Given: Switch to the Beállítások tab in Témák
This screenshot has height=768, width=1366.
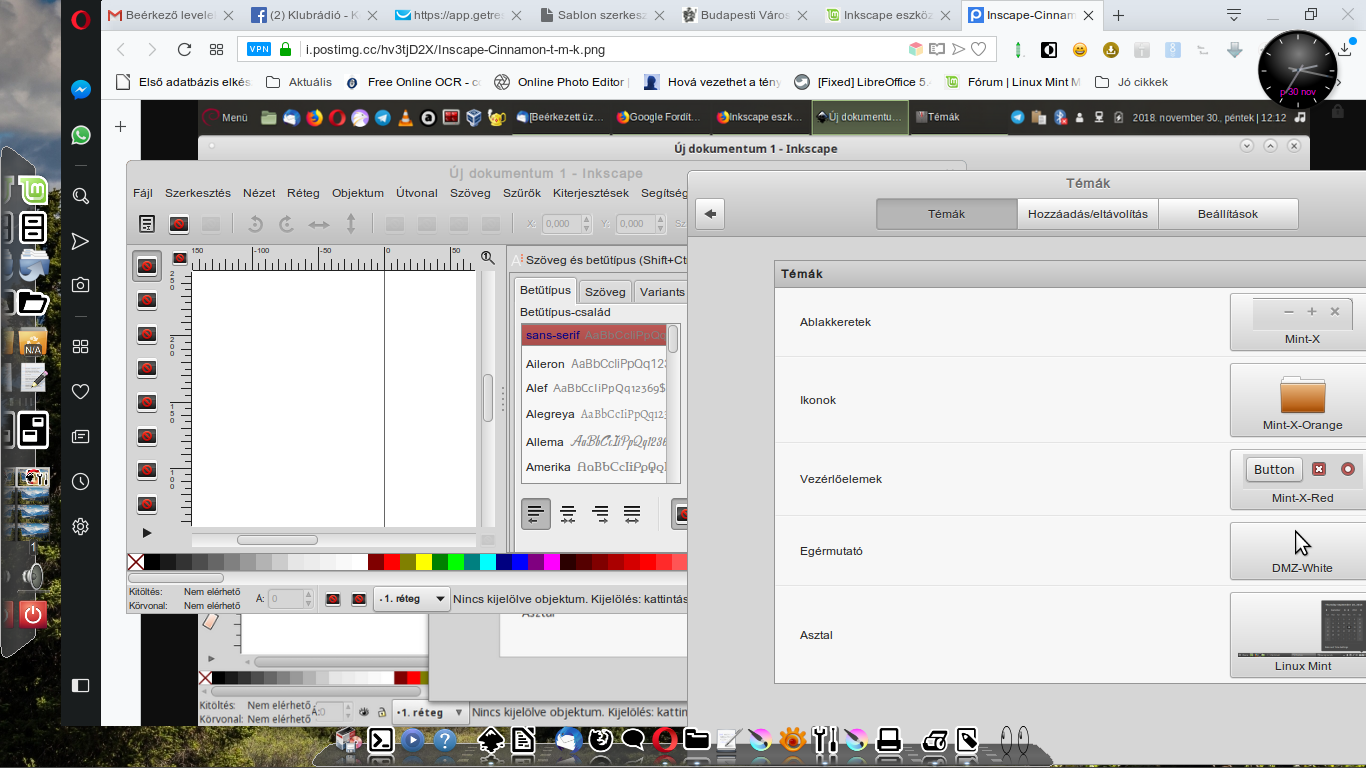Looking at the screenshot, I should tap(1228, 214).
